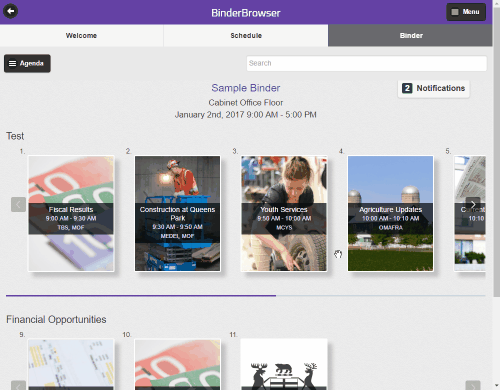500x390 pixels.
Task: Open the Youth Services card
Action: pyautogui.click(x=284, y=214)
